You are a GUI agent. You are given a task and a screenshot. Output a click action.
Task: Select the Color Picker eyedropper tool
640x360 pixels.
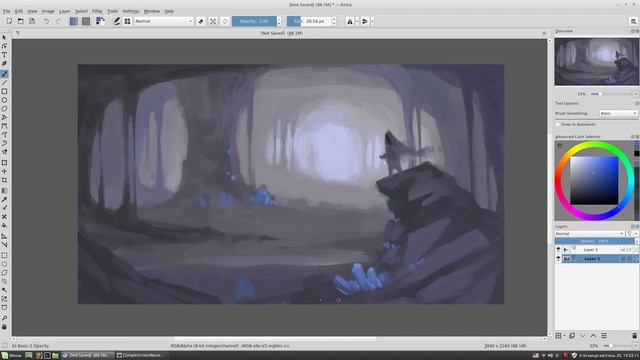click(4, 200)
